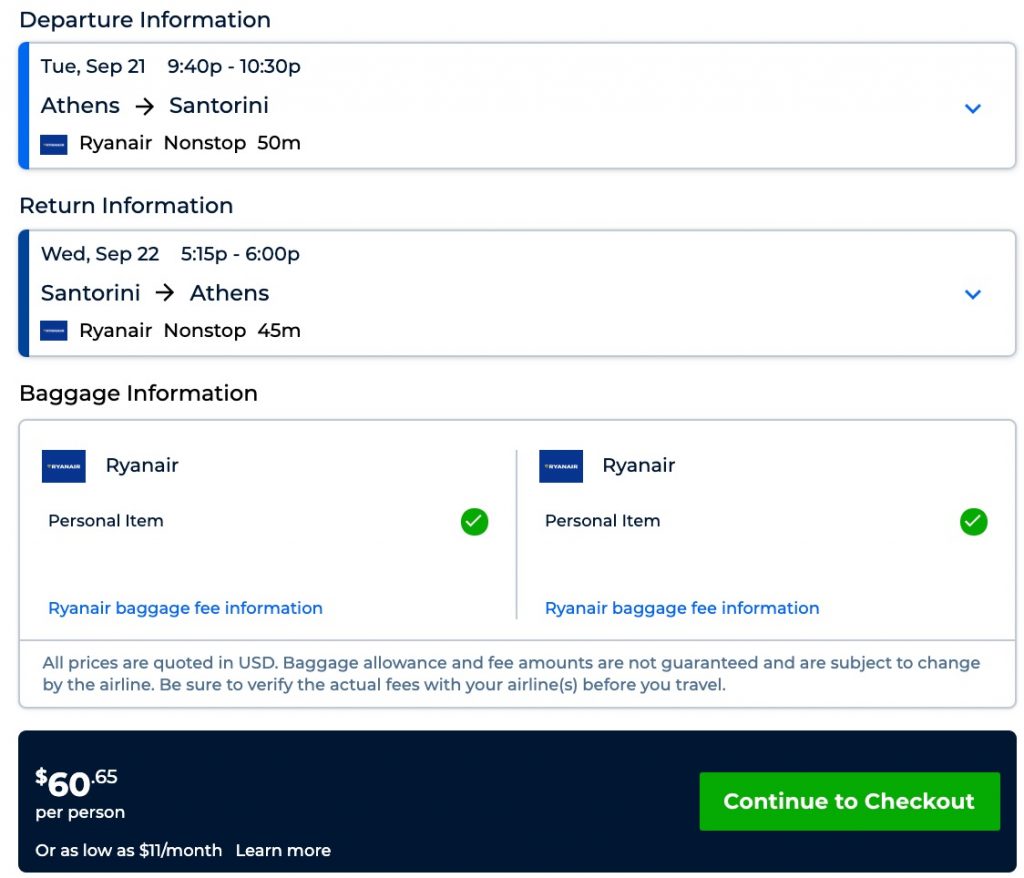Open right Ryanair baggage fee information link
This screenshot has height=878, width=1024.
pos(682,608)
